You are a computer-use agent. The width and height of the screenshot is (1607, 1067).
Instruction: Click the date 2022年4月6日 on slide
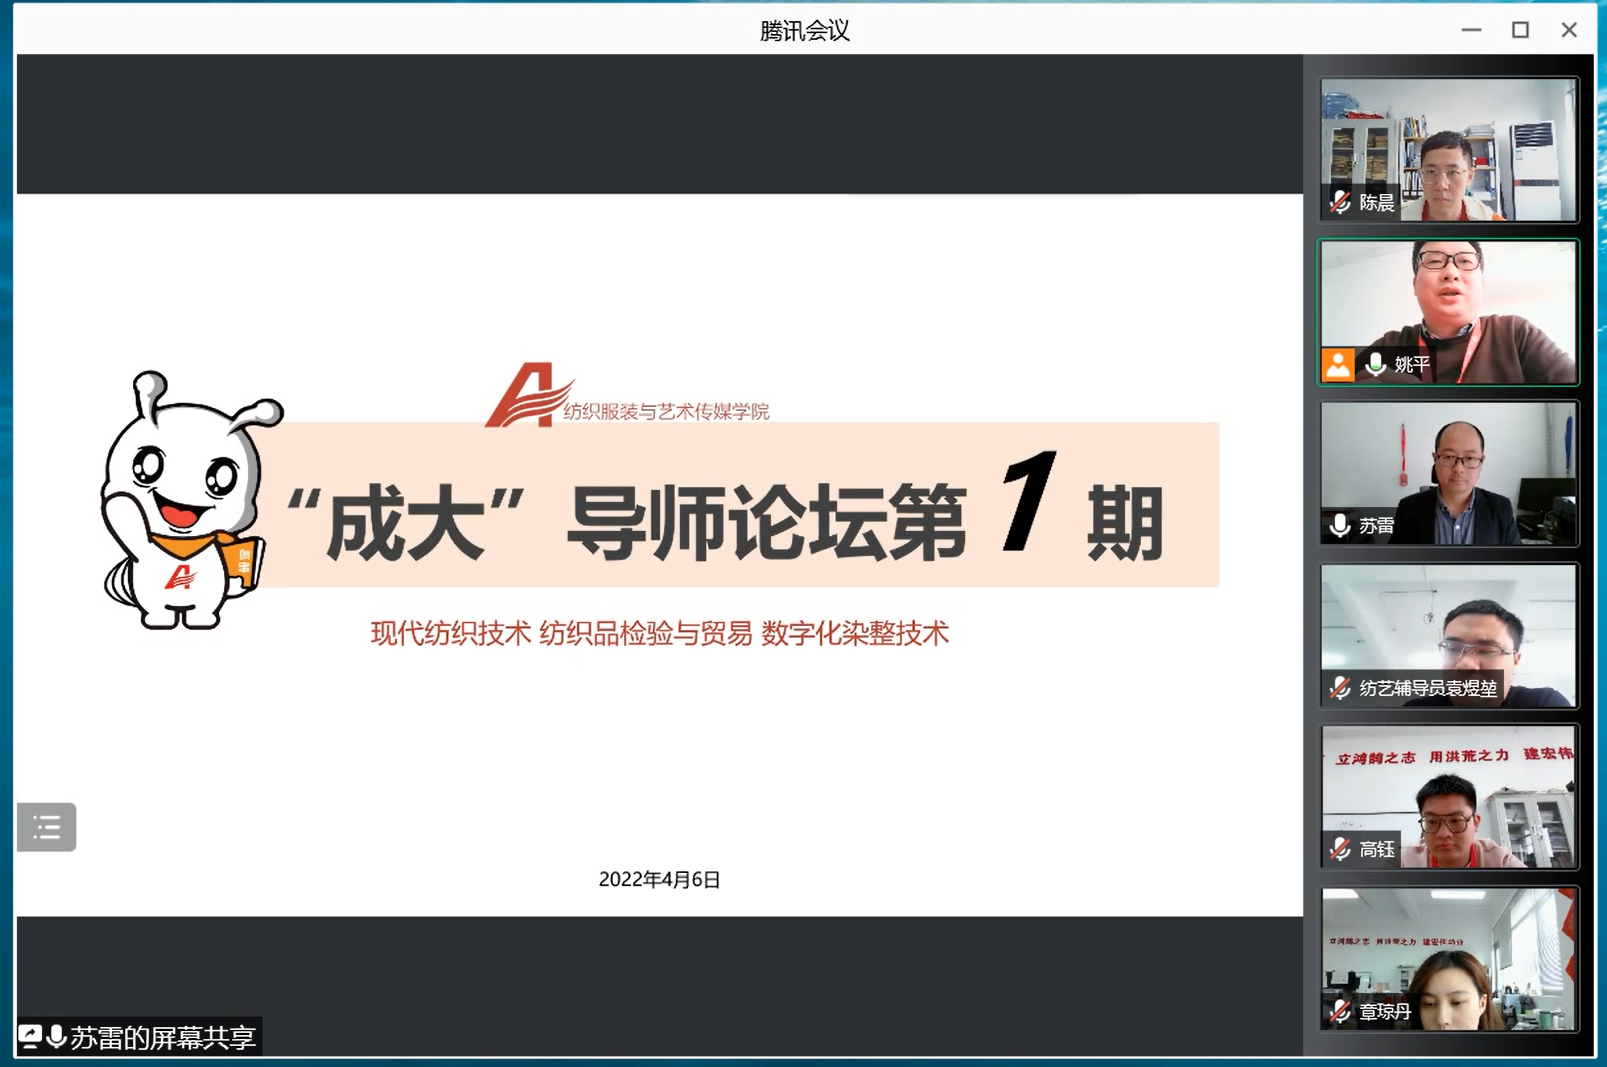[659, 880]
